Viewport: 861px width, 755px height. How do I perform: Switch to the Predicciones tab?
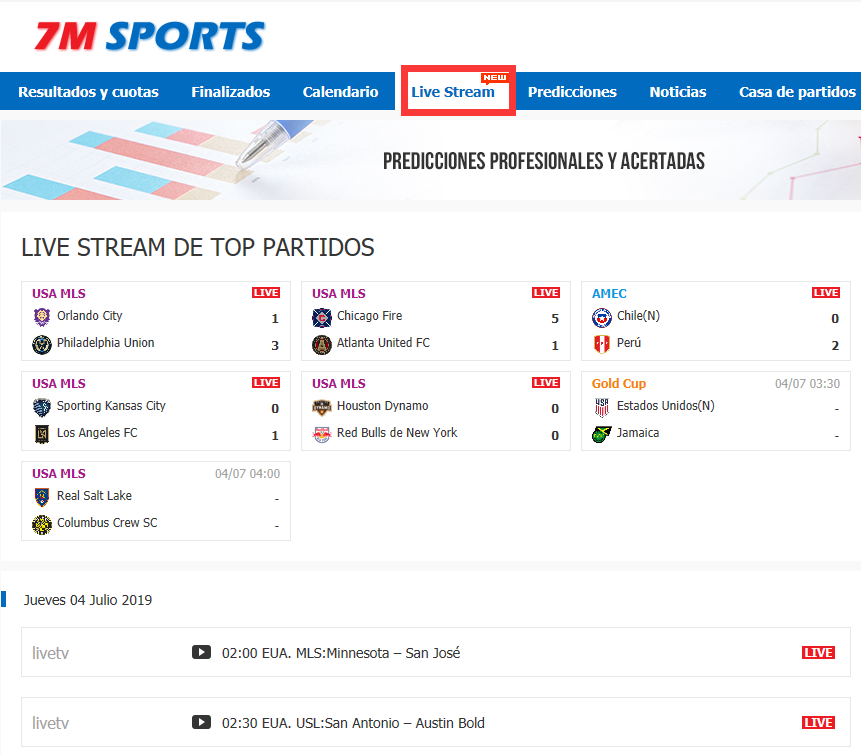tap(572, 92)
